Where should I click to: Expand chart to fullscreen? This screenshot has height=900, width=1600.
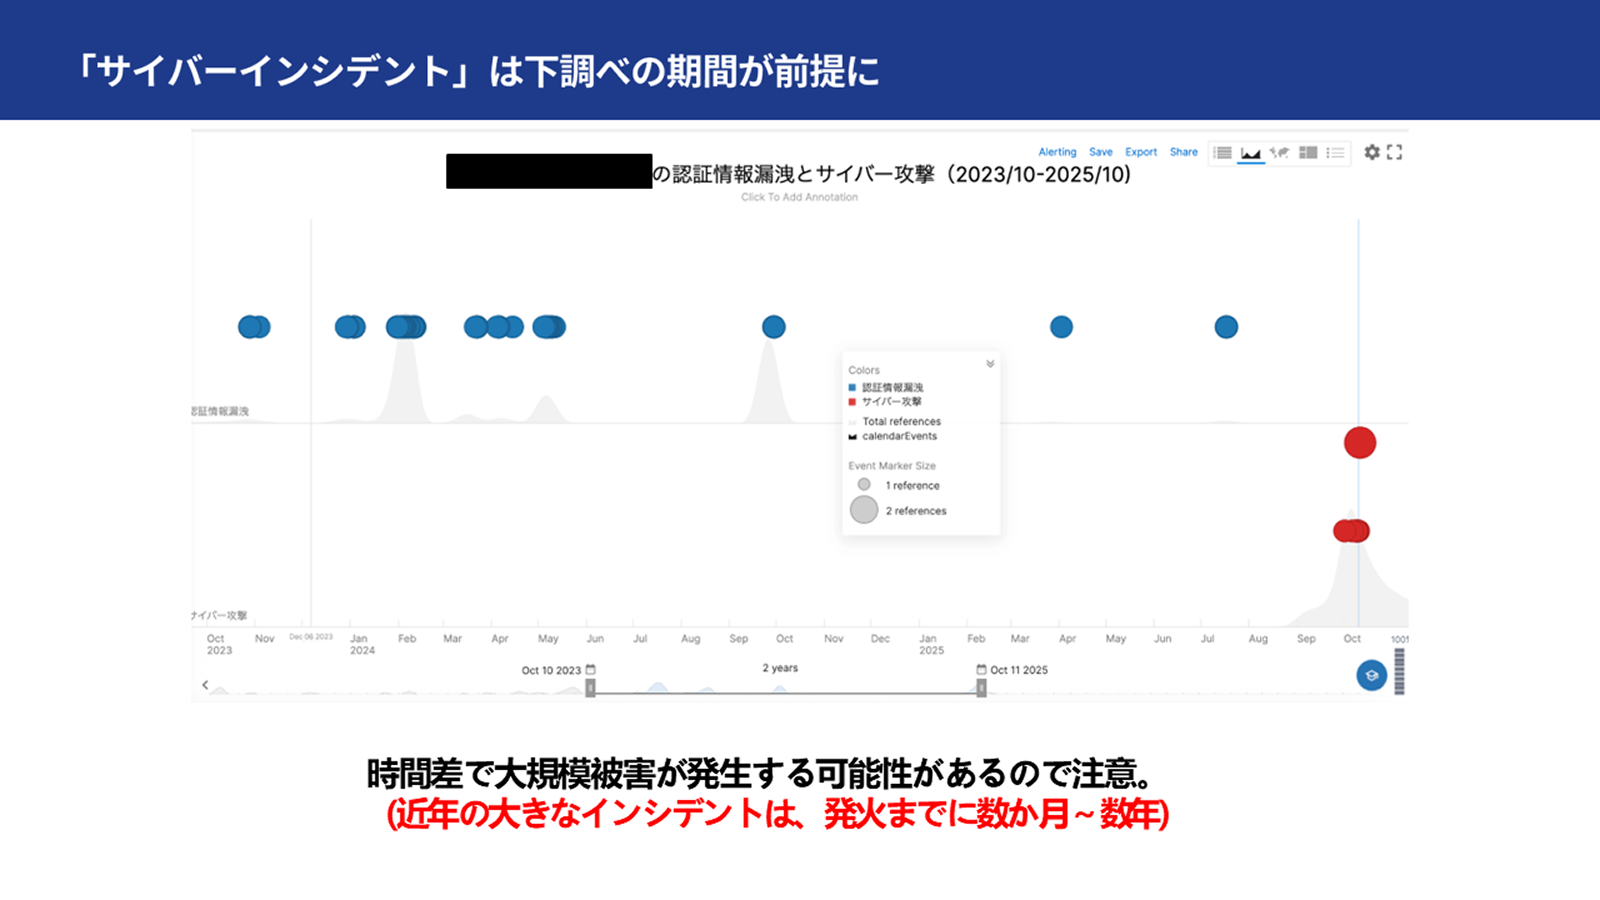1395,152
